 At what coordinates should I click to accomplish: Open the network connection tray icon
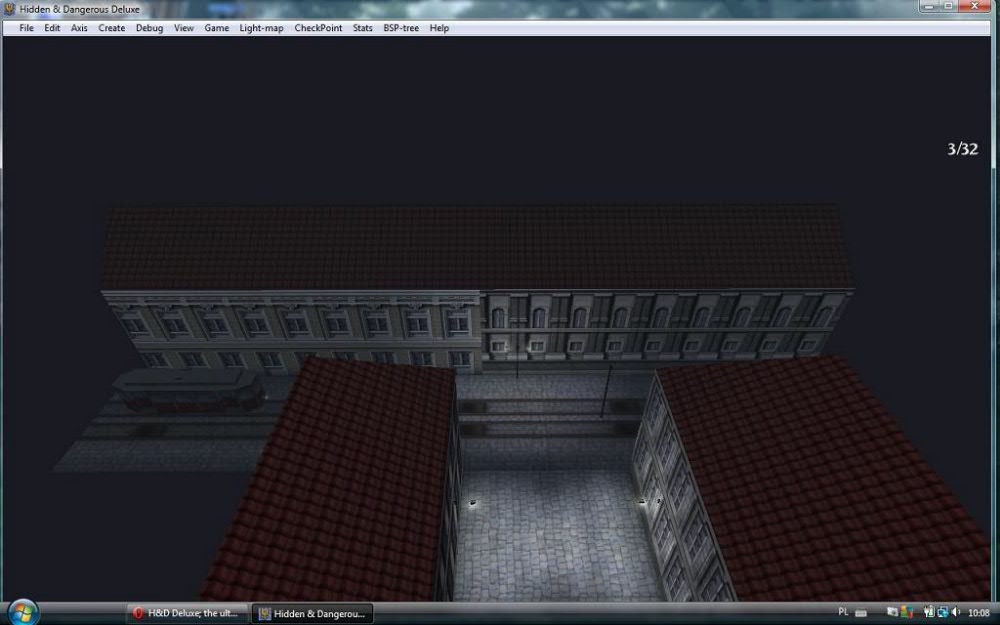(943, 612)
